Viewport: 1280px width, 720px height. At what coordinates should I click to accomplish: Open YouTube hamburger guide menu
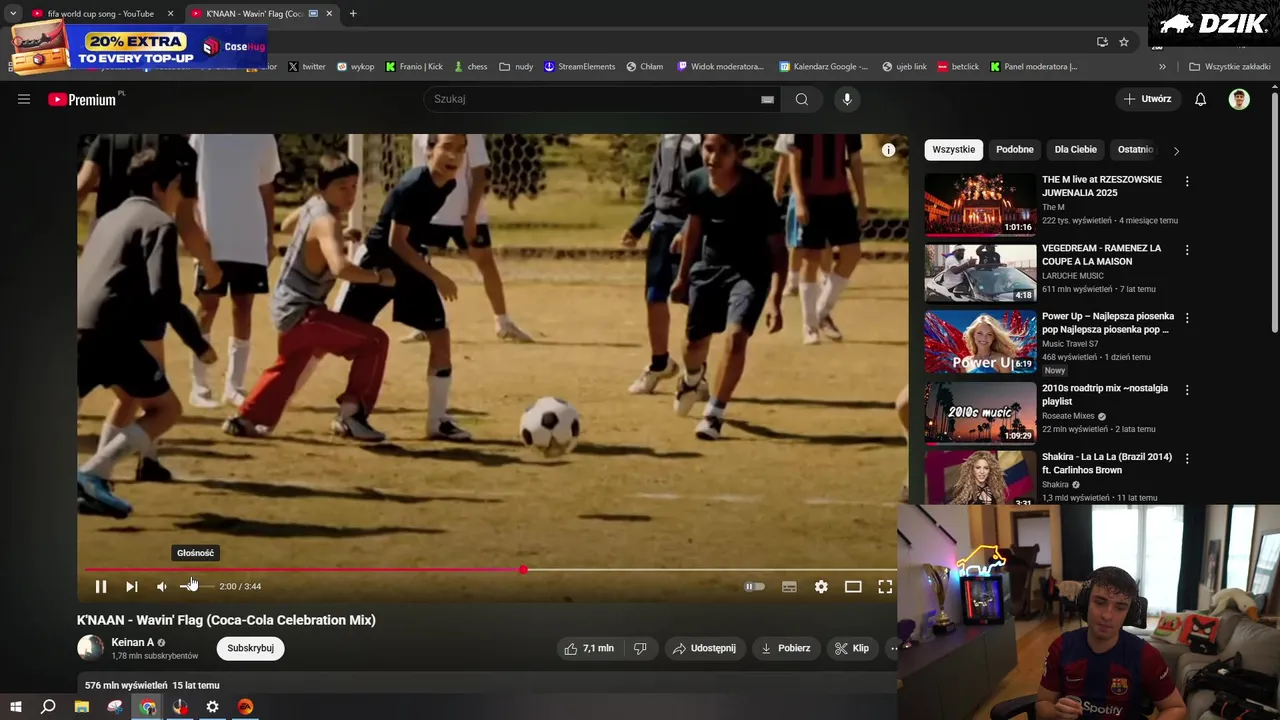click(x=24, y=99)
